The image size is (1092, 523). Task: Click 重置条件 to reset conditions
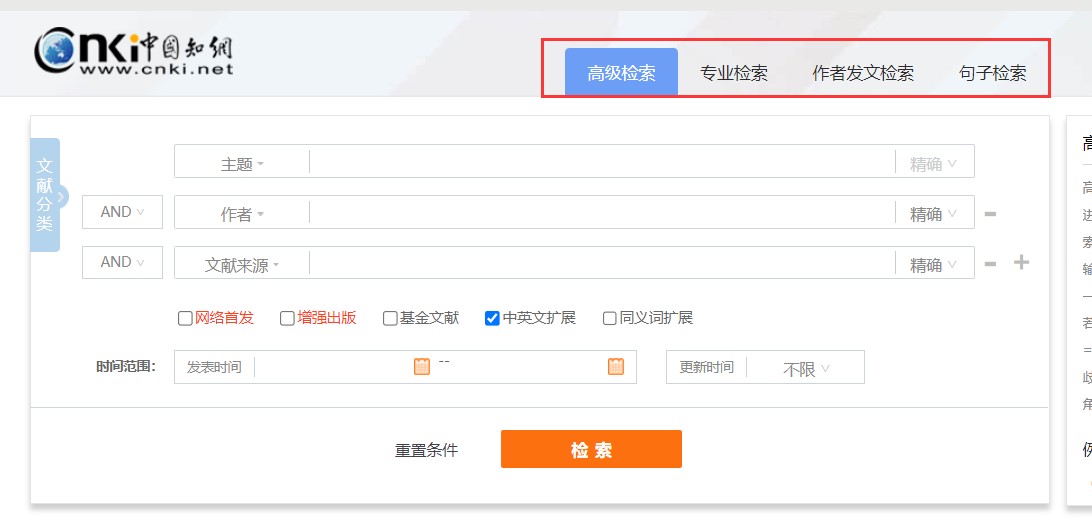[x=426, y=450]
